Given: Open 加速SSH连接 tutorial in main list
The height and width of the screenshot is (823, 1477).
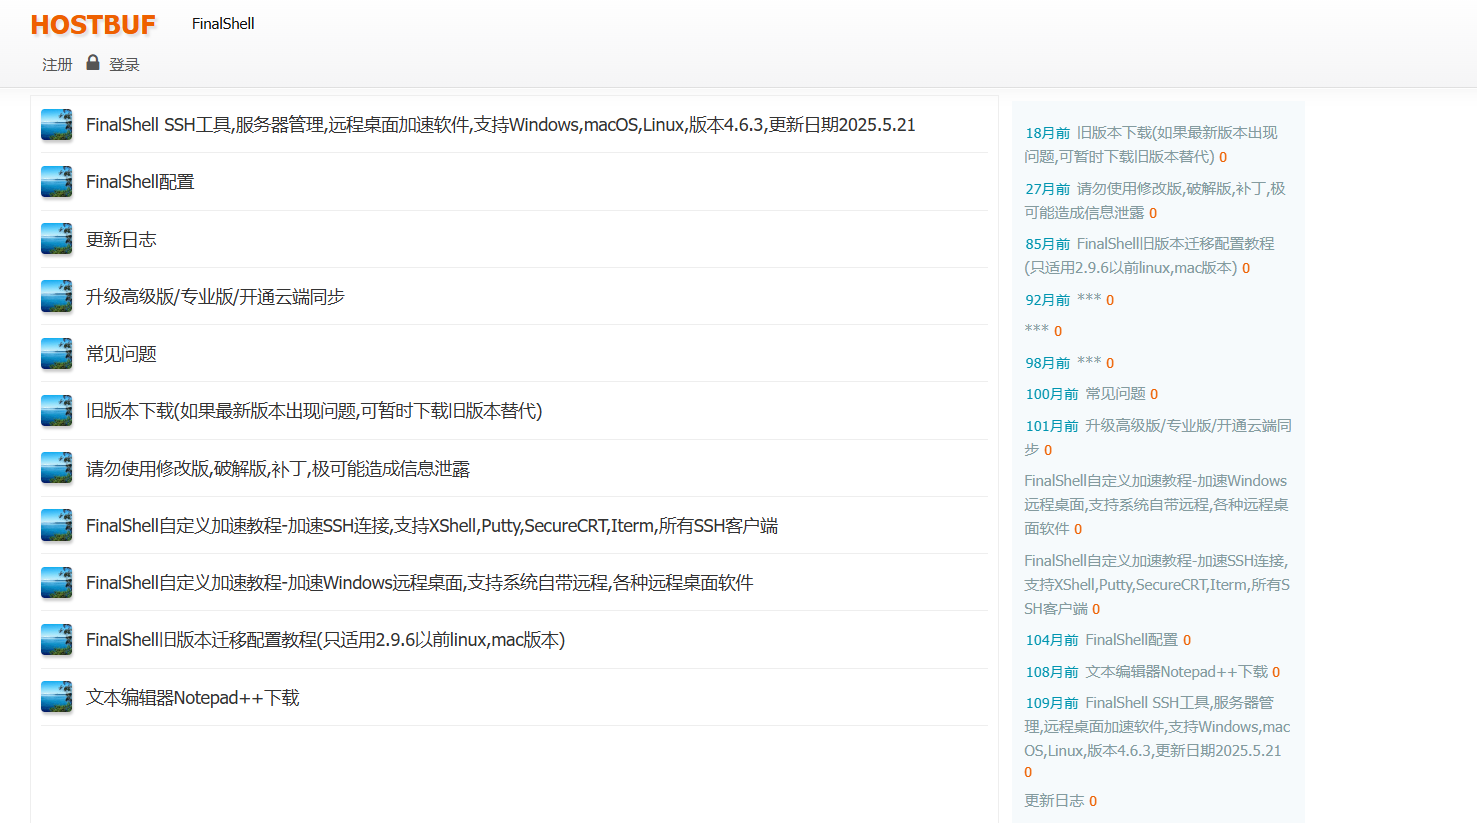Looking at the screenshot, I should (432, 526).
